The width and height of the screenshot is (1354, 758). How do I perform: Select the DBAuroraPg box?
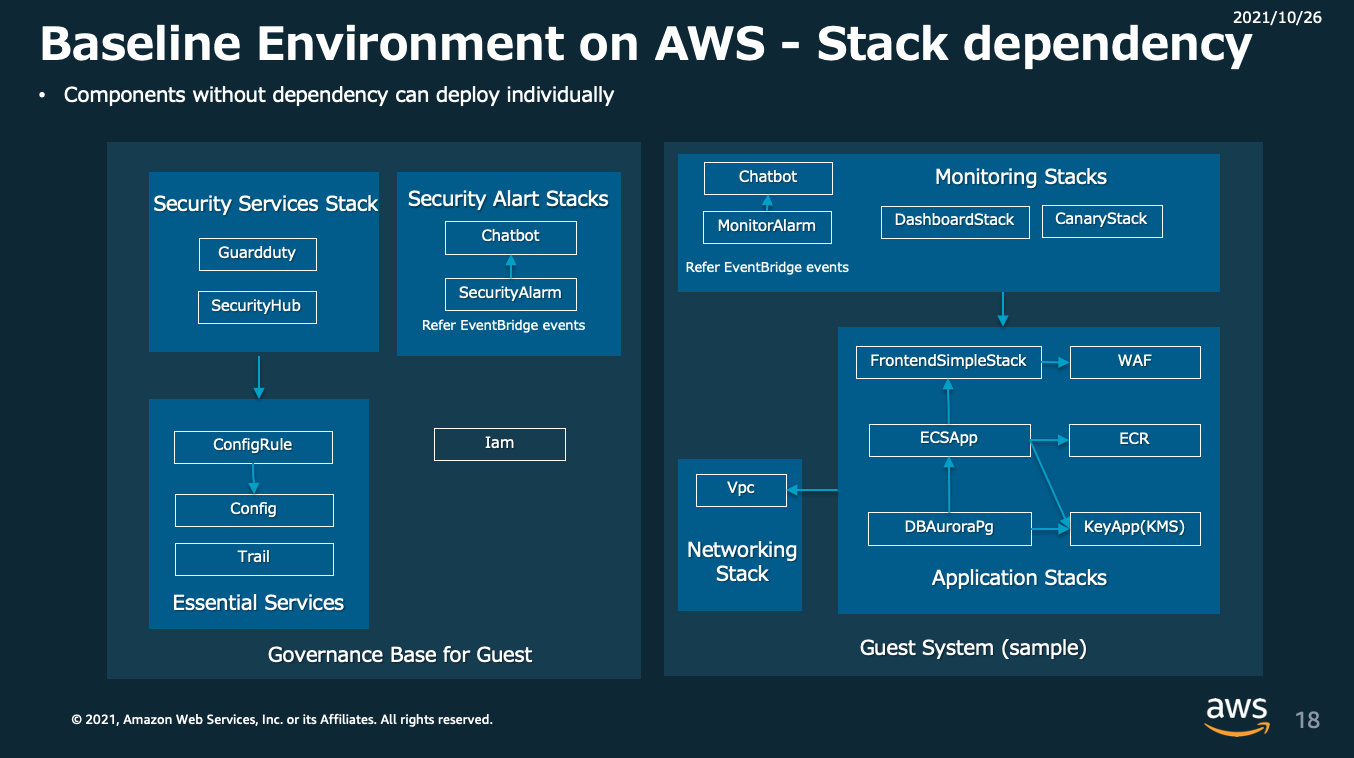tap(949, 528)
